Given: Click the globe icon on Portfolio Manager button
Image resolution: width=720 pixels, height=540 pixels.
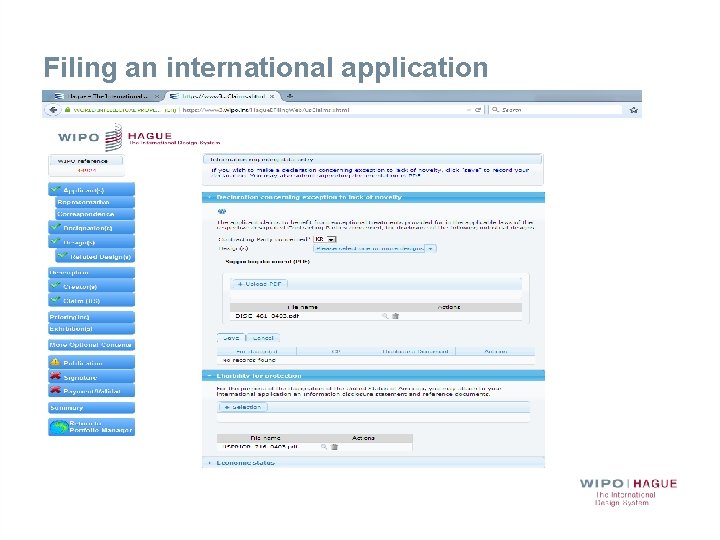Looking at the screenshot, I should (x=59, y=427).
